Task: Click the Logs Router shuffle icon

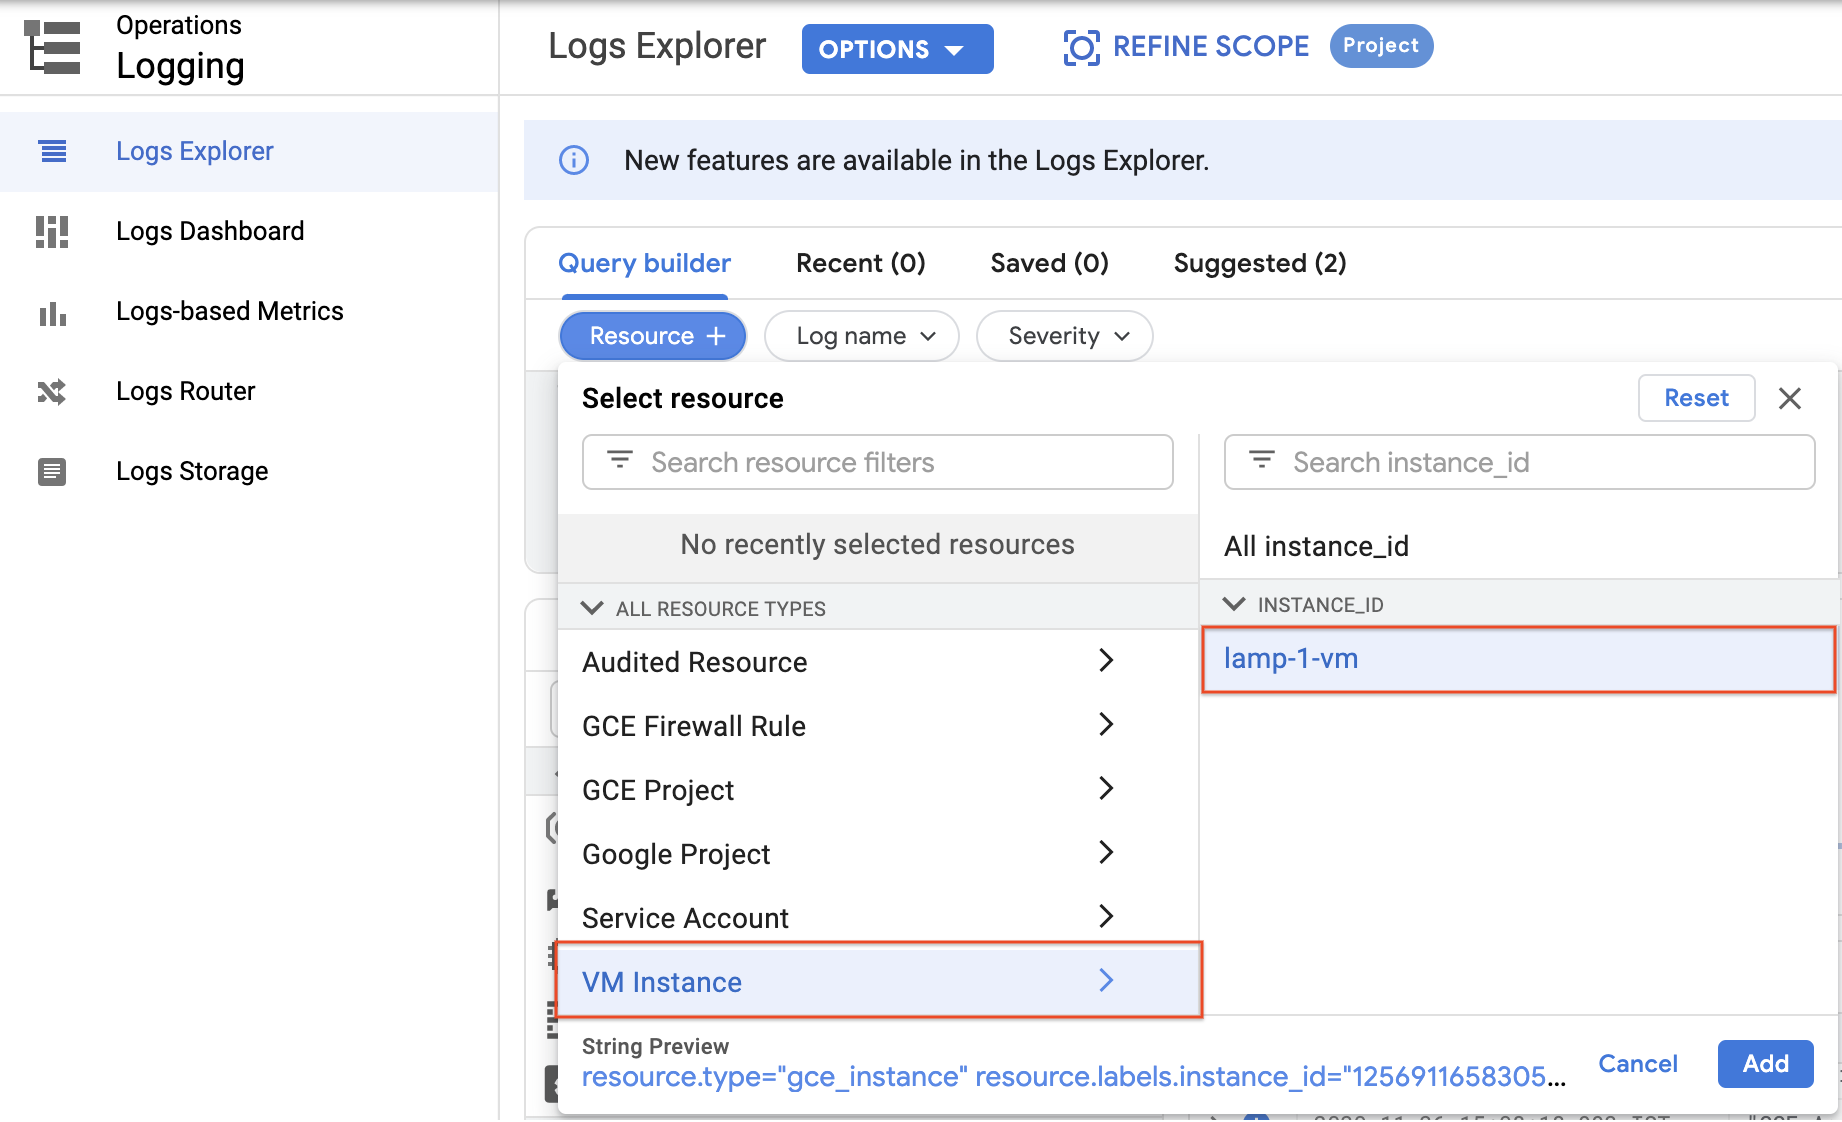Action: (52, 392)
